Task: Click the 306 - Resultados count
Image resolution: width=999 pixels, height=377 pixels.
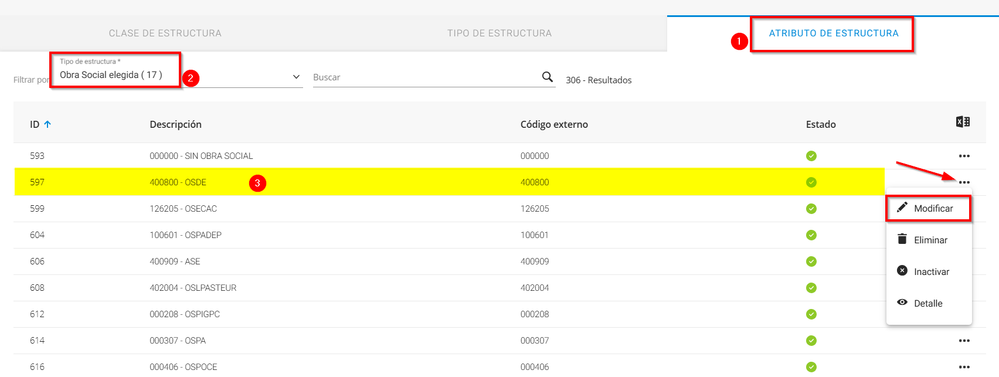Action: point(598,81)
